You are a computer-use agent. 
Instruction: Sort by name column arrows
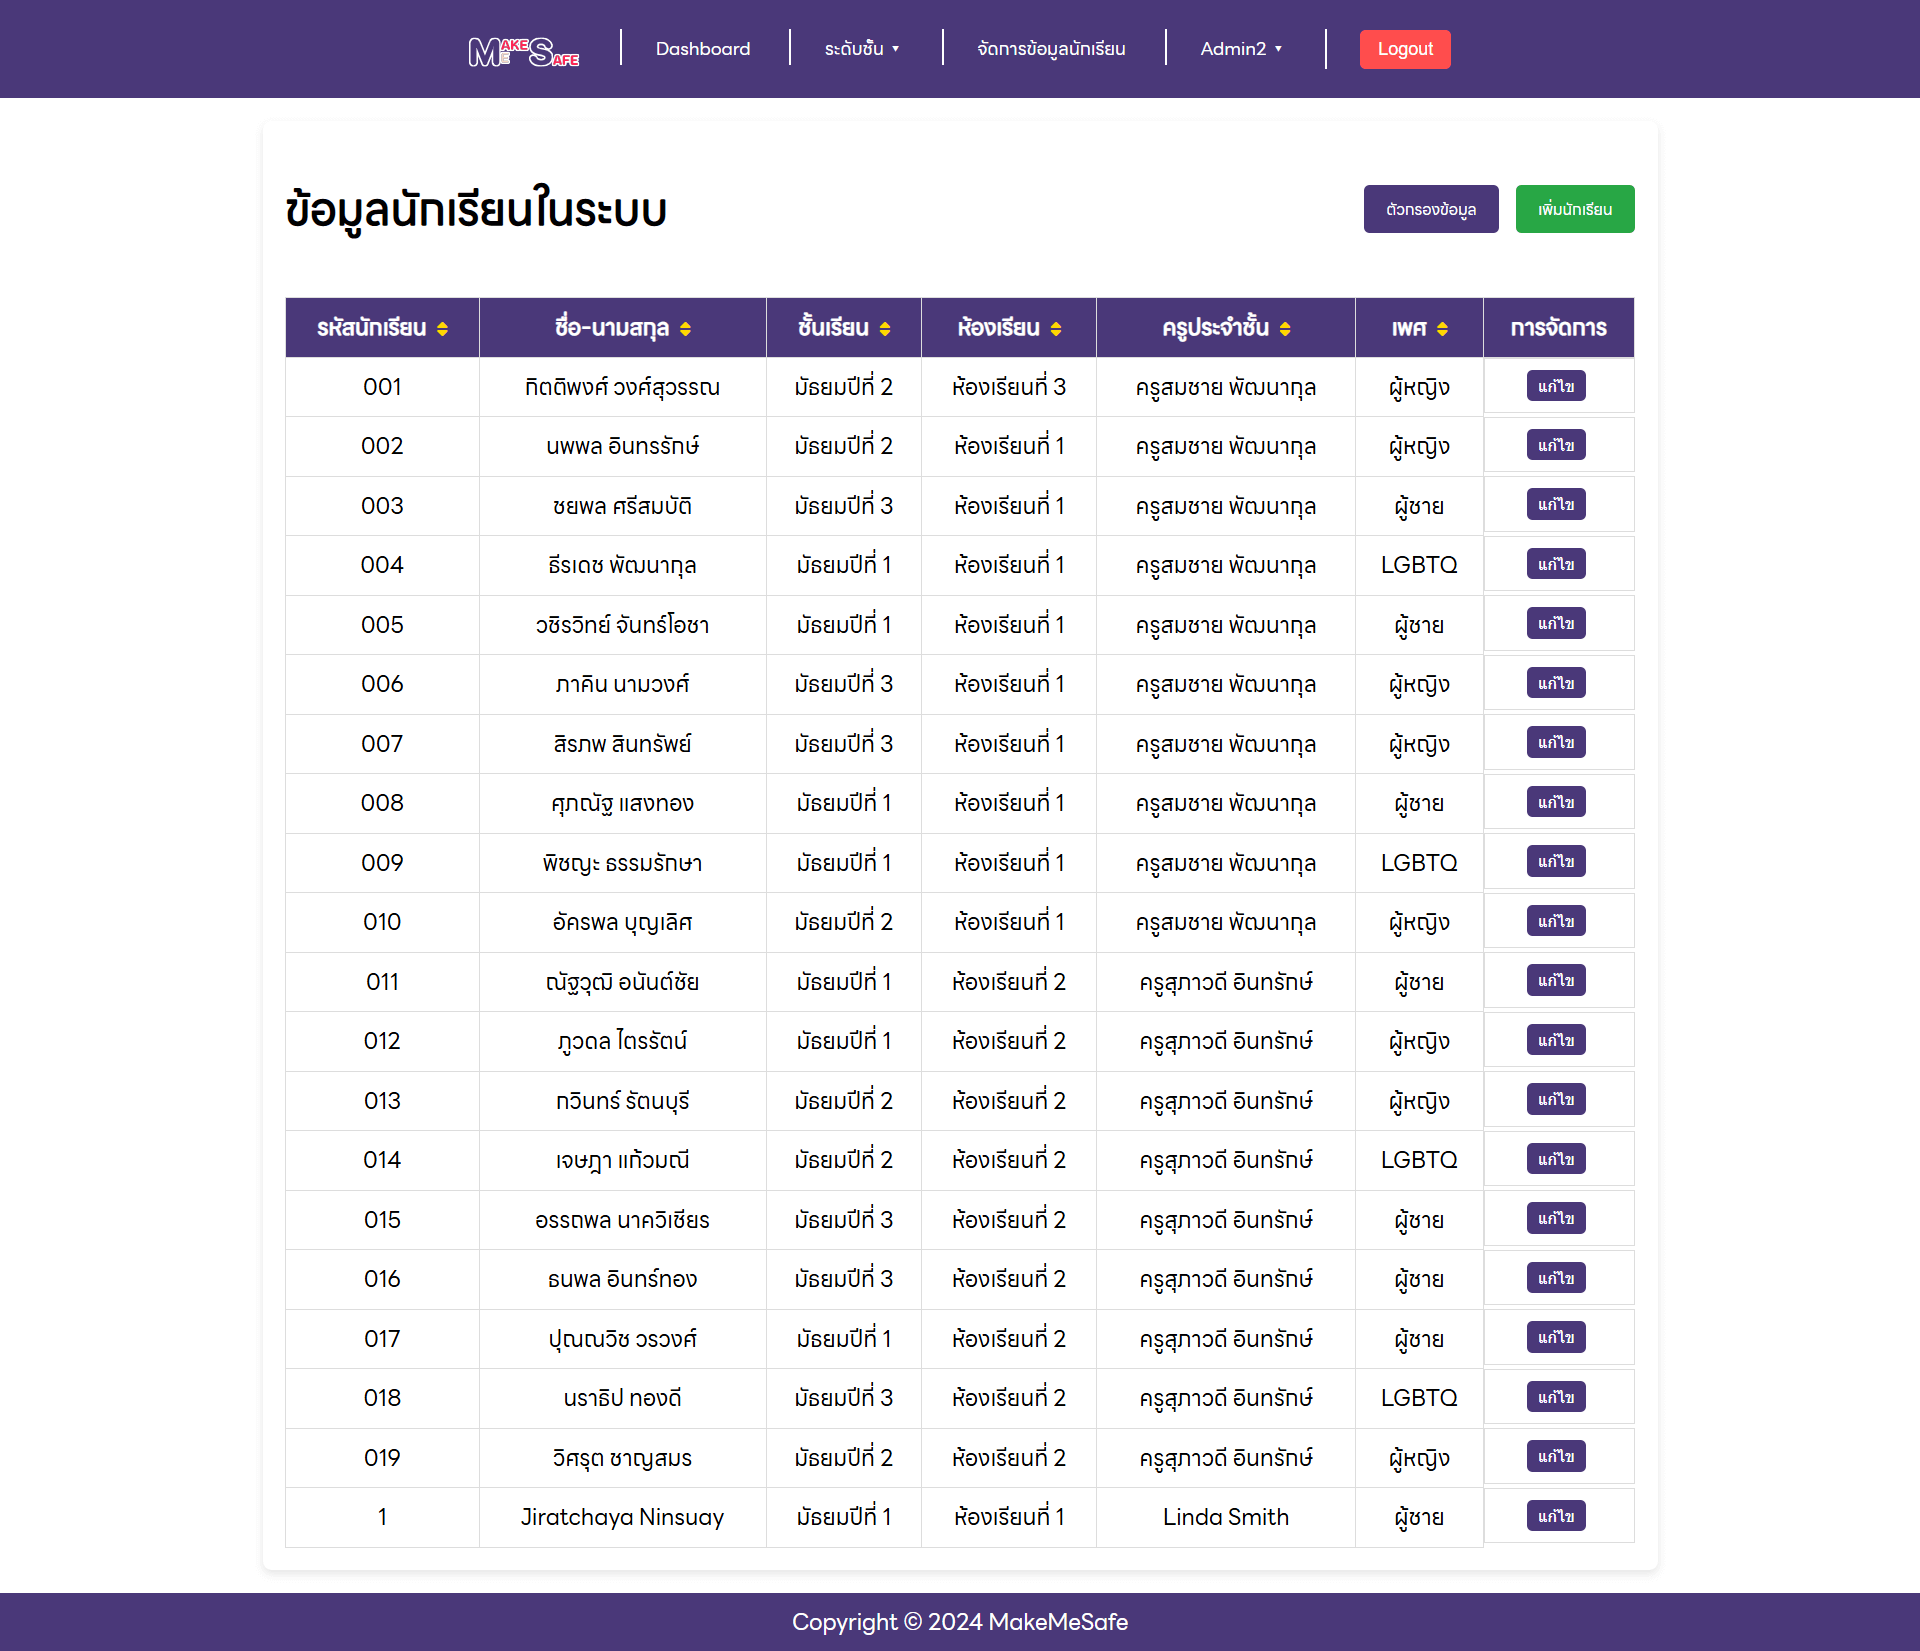(685, 329)
